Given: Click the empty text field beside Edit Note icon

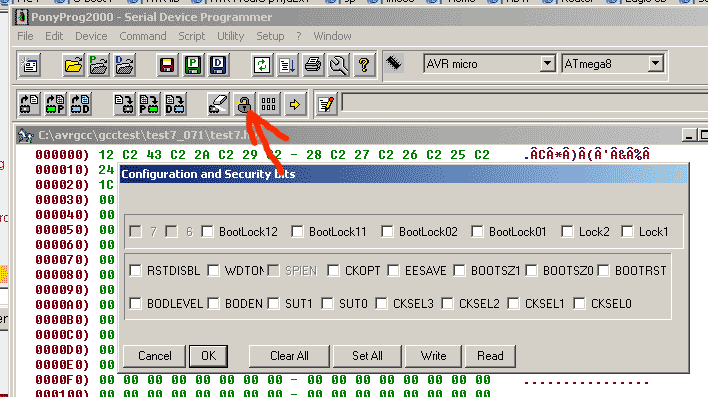Looking at the screenshot, I should tap(524, 103).
